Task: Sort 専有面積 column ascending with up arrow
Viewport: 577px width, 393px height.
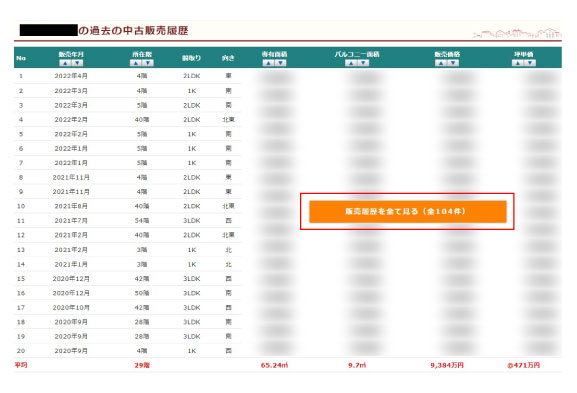Action: (269, 63)
